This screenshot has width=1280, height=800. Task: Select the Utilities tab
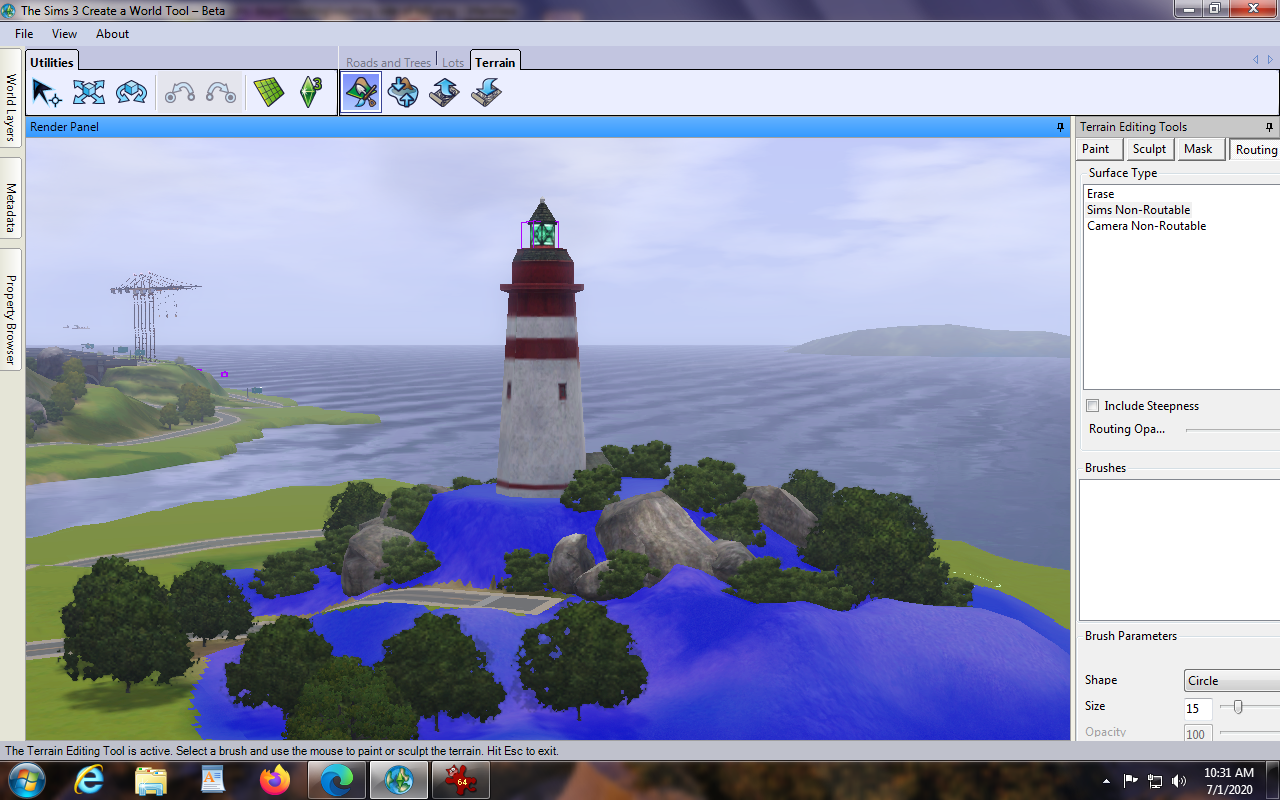click(52, 62)
